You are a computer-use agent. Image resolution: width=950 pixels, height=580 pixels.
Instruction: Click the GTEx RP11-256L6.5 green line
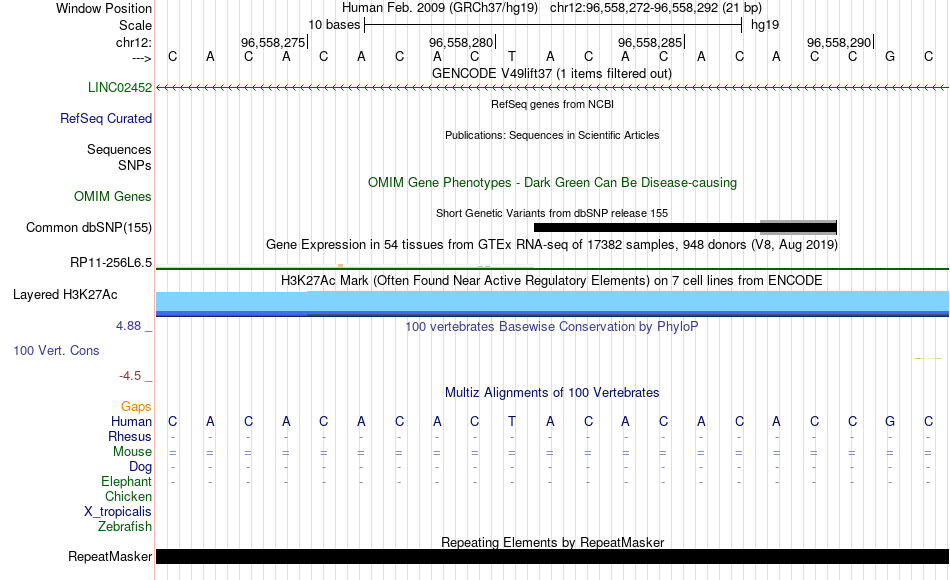point(552,268)
